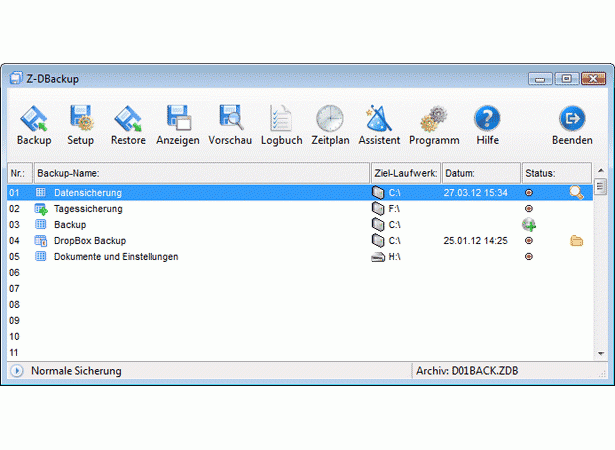Click the grid icon beside Dokumente und Einstellungen
The height and width of the screenshot is (450, 615).
click(x=40, y=256)
